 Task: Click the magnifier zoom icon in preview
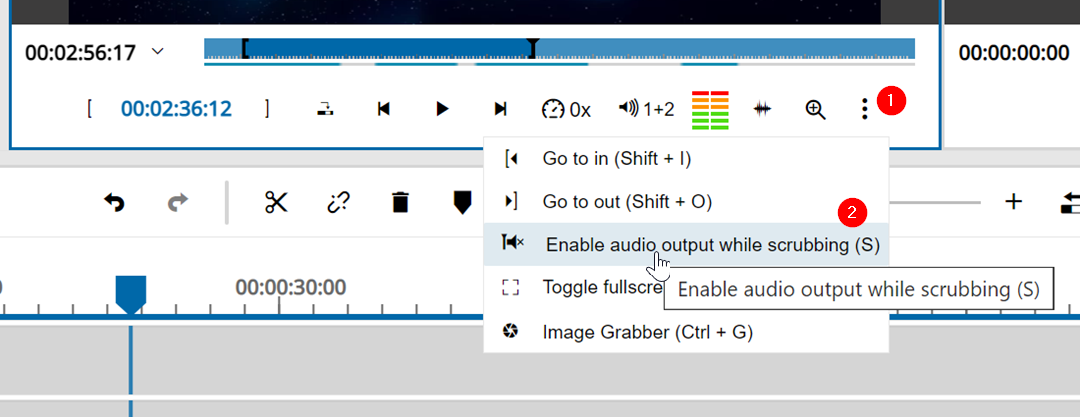pyautogui.click(x=816, y=109)
